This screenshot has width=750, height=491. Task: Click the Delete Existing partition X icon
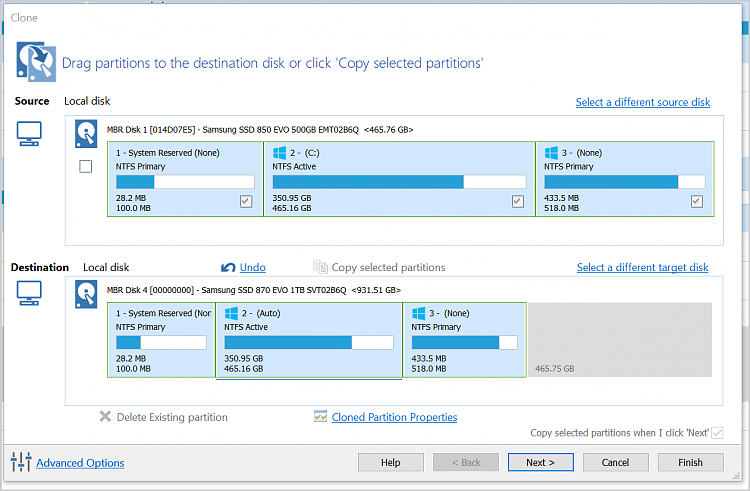tap(105, 416)
